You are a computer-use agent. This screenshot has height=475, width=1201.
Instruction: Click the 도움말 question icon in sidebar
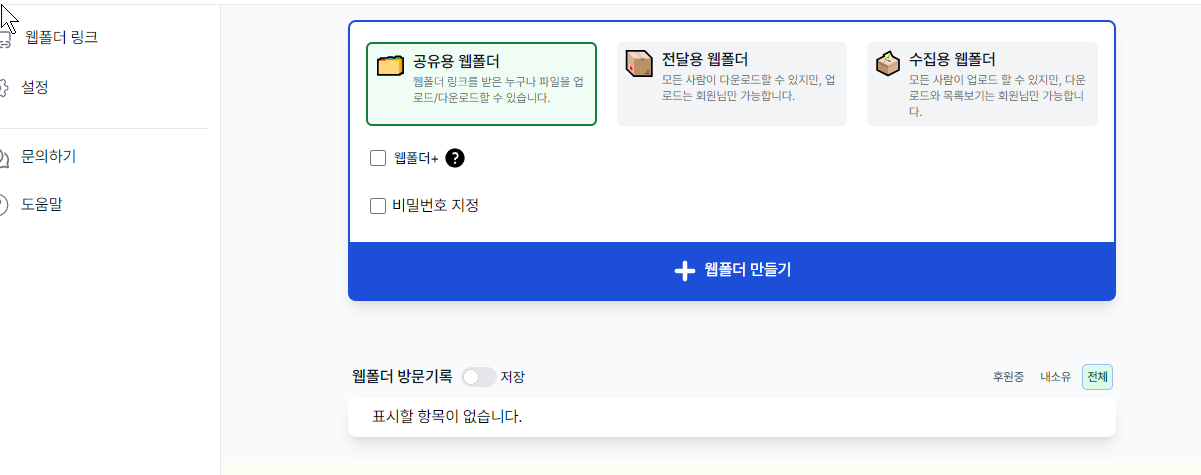coord(4,205)
